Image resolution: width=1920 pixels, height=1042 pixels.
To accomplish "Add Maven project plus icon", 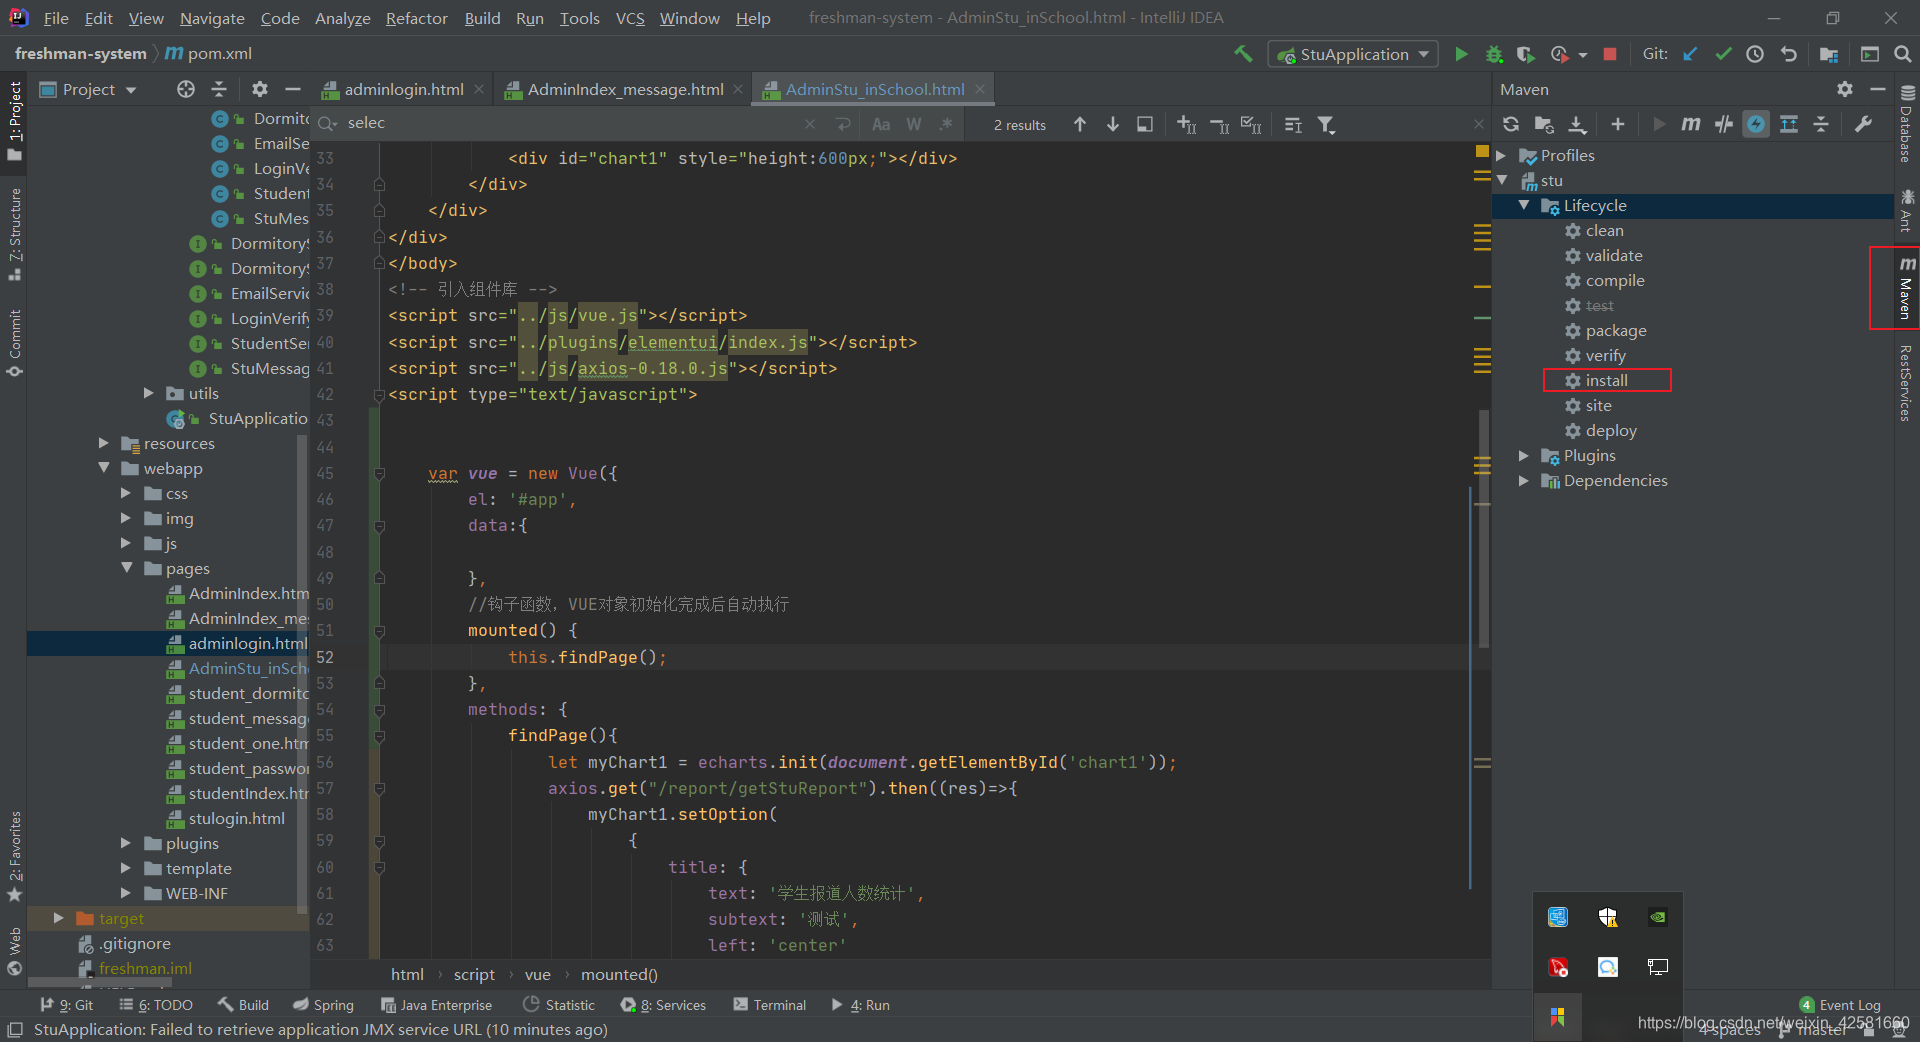I will [x=1618, y=124].
